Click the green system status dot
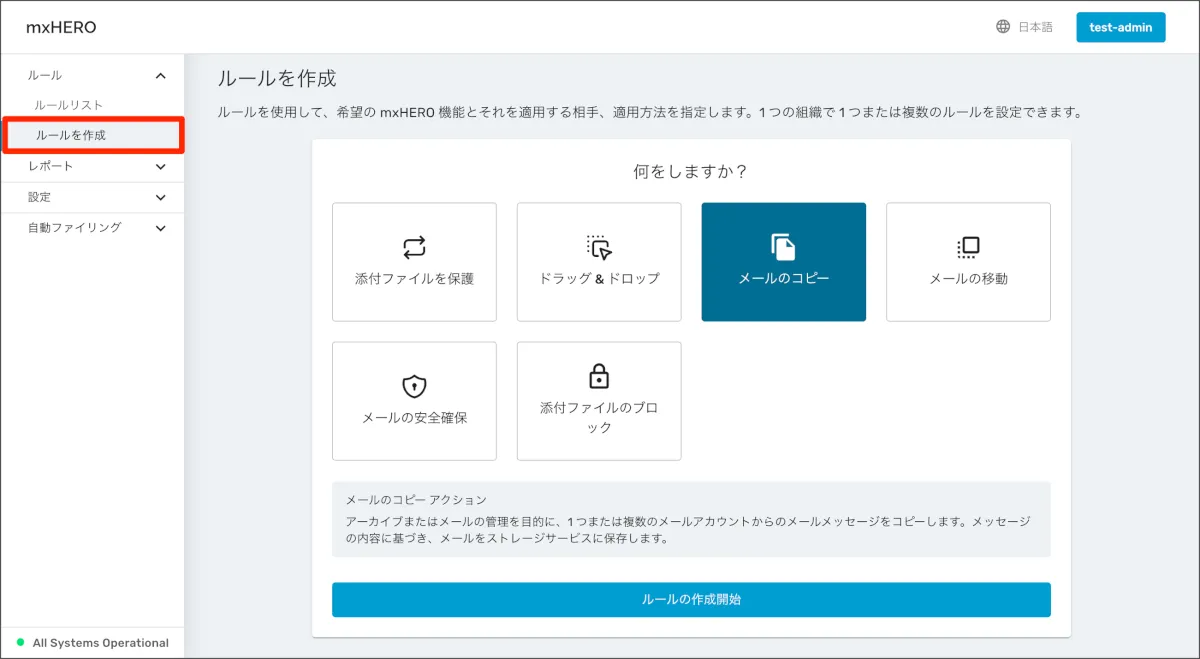This screenshot has width=1200, height=659. pos(20,643)
